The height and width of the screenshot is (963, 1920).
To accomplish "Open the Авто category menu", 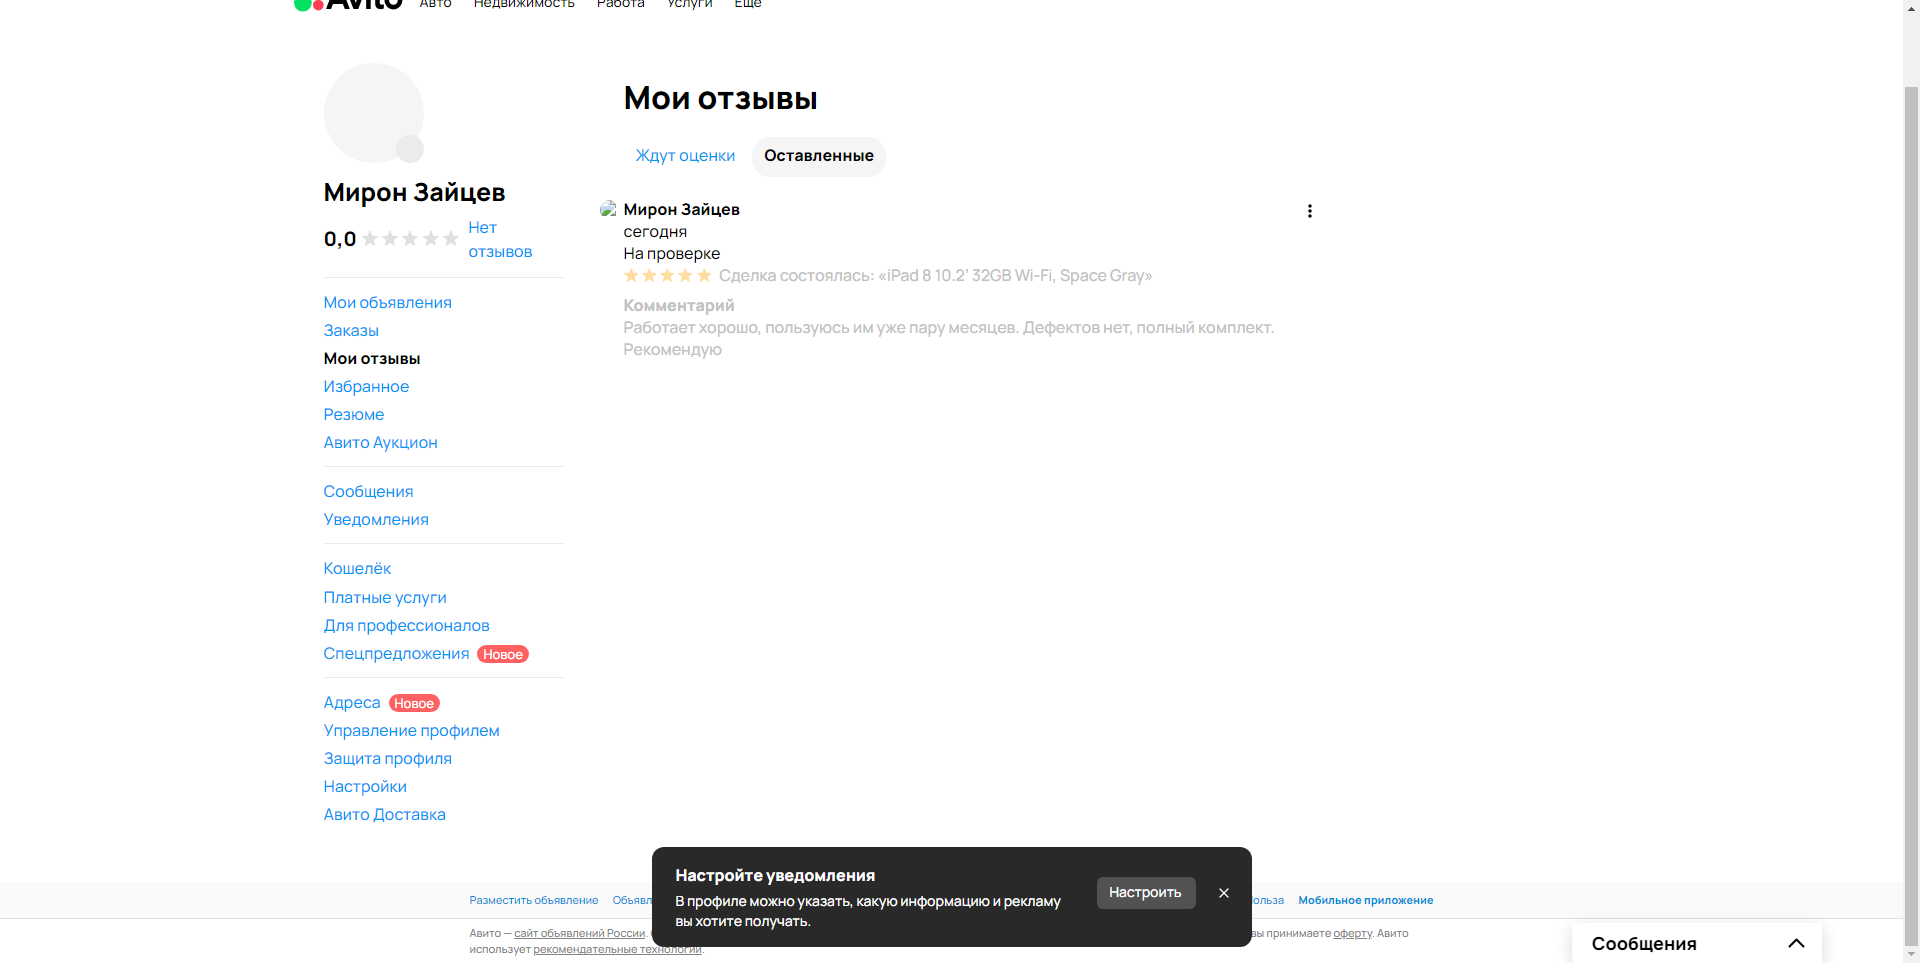I will [435, 4].
